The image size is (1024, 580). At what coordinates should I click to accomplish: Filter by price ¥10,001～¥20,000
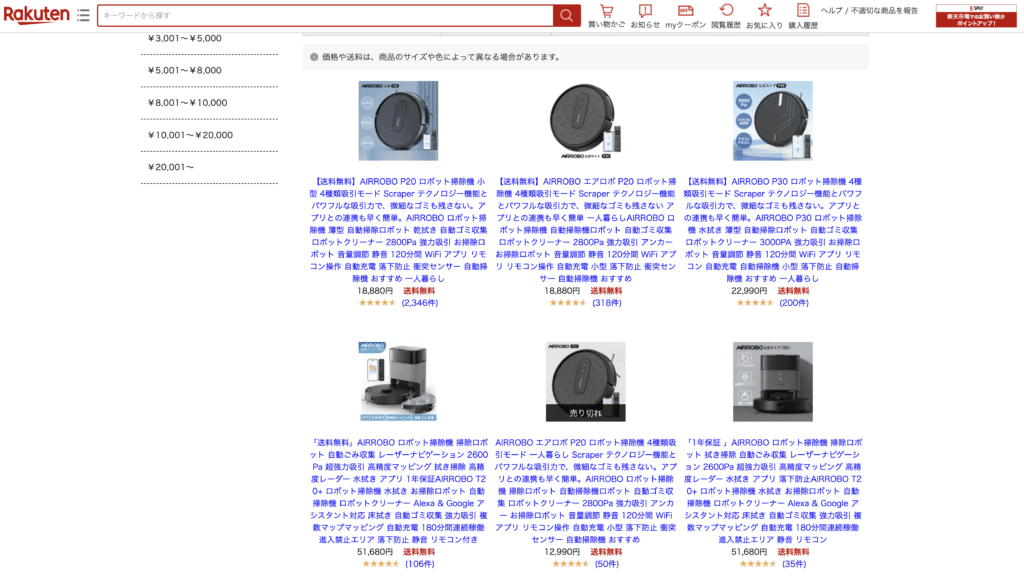click(x=190, y=135)
